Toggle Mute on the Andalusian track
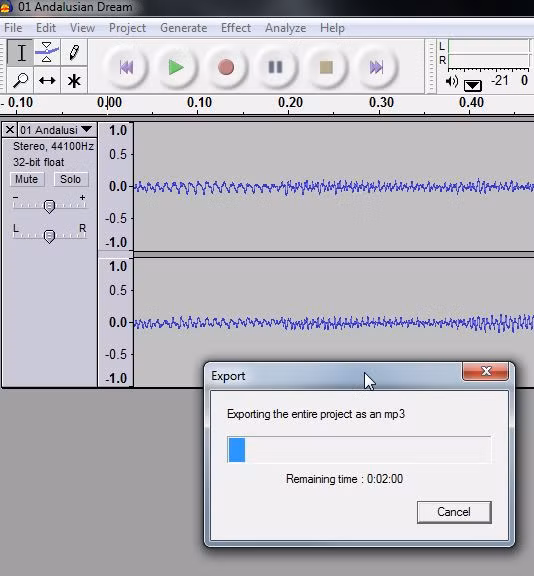 (x=27, y=179)
